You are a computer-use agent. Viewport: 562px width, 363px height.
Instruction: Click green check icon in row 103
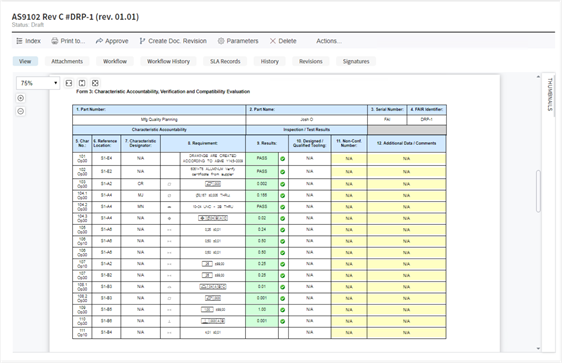tap(283, 184)
